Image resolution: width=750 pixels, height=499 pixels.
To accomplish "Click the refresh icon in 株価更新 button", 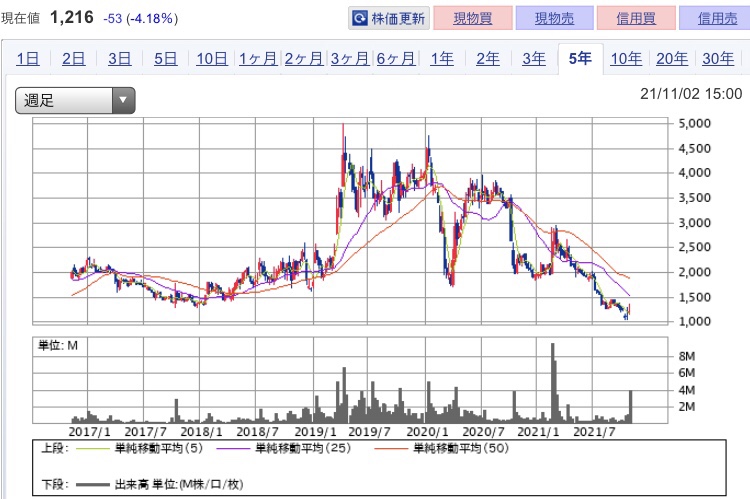I will tap(359, 19).
